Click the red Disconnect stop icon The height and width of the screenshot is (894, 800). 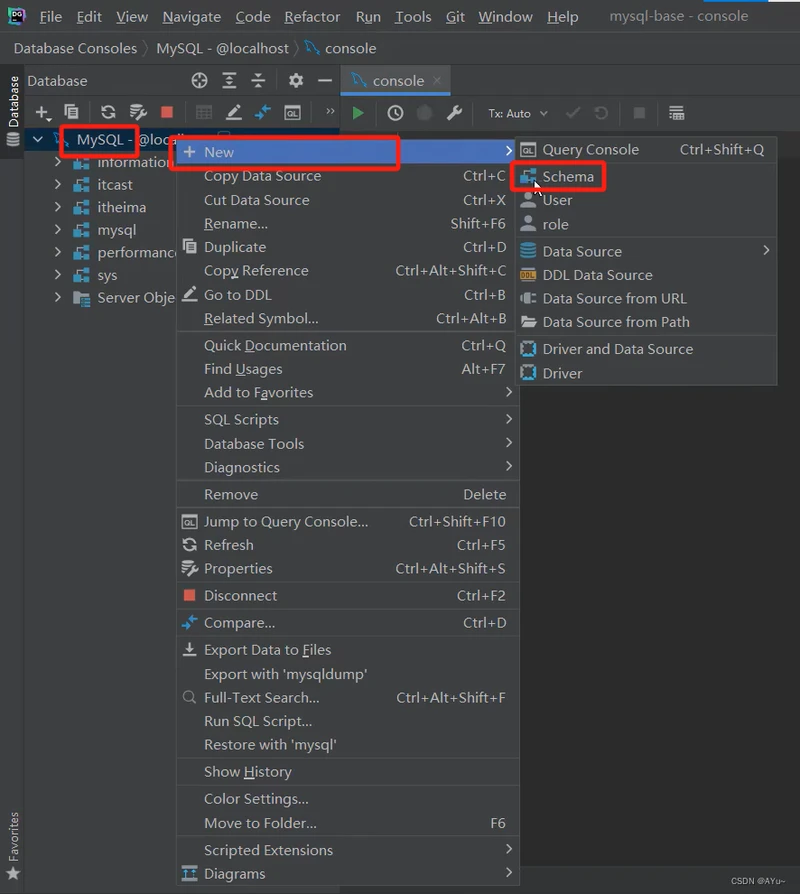tap(167, 112)
